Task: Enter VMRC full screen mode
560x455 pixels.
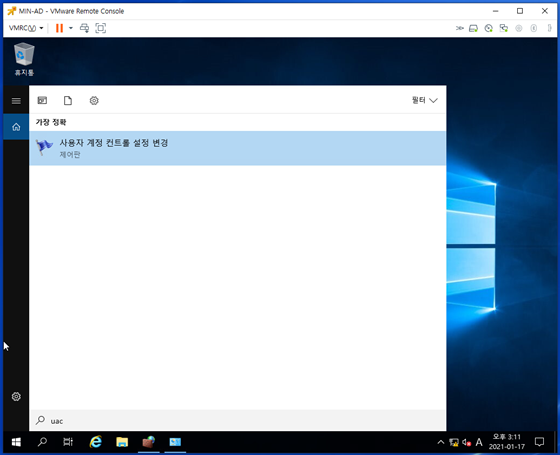Action: [101, 28]
